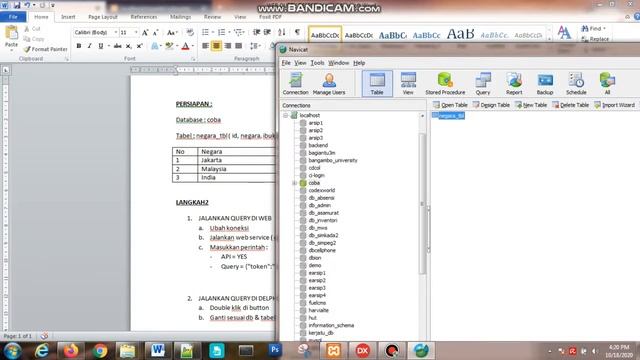Apply red font color in Word
The width and height of the screenshot is (640, 360).
coord(185,46)
